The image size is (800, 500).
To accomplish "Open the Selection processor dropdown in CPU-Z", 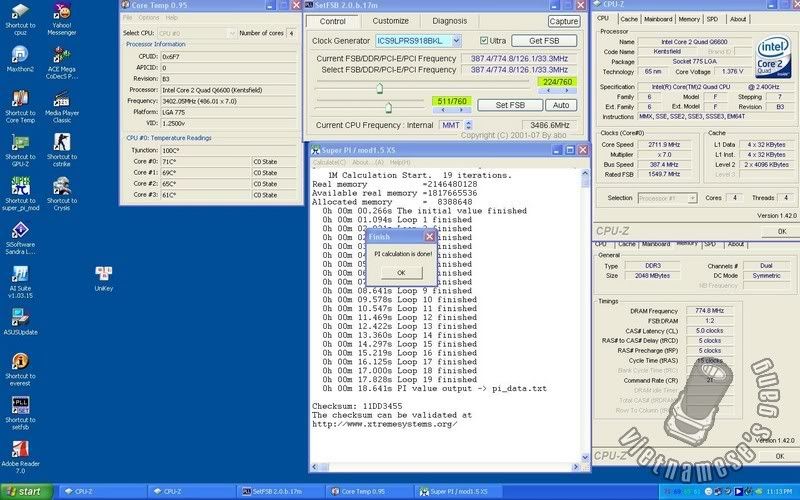I will click(x=692, y=198).
